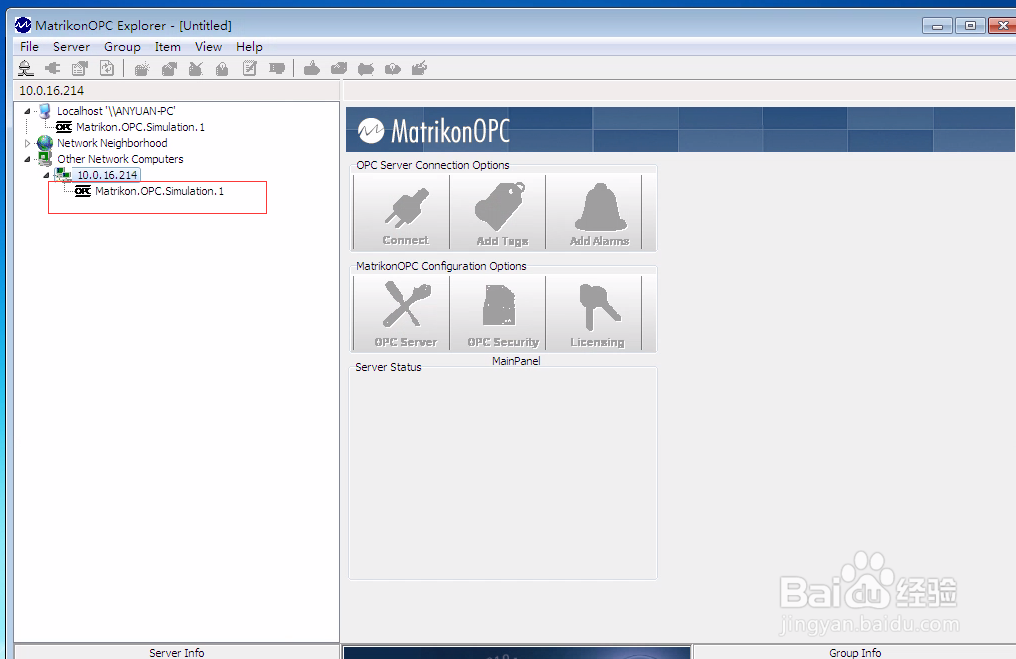The image size is (1016, 659).
Task: Click the Group Info panel label
Action: click(x=855, y=652)
